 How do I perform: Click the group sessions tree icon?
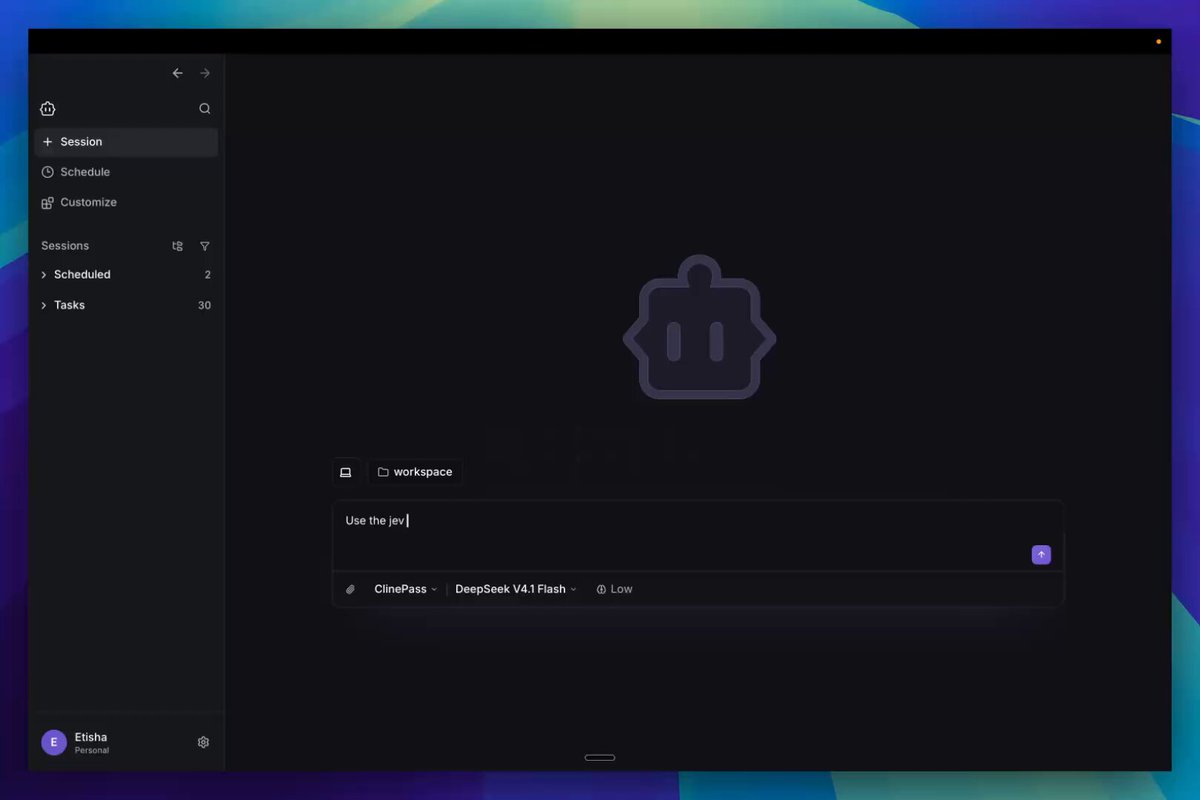pos(178,246)
